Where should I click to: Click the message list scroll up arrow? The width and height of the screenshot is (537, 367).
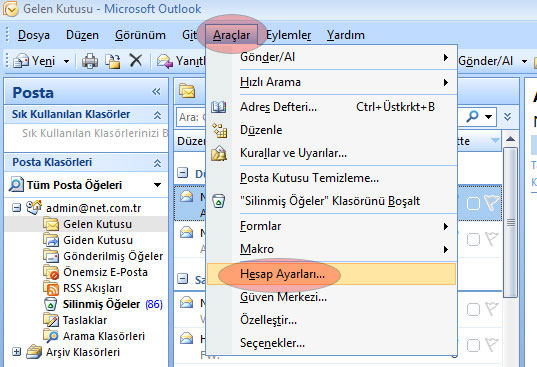[510, 139]
